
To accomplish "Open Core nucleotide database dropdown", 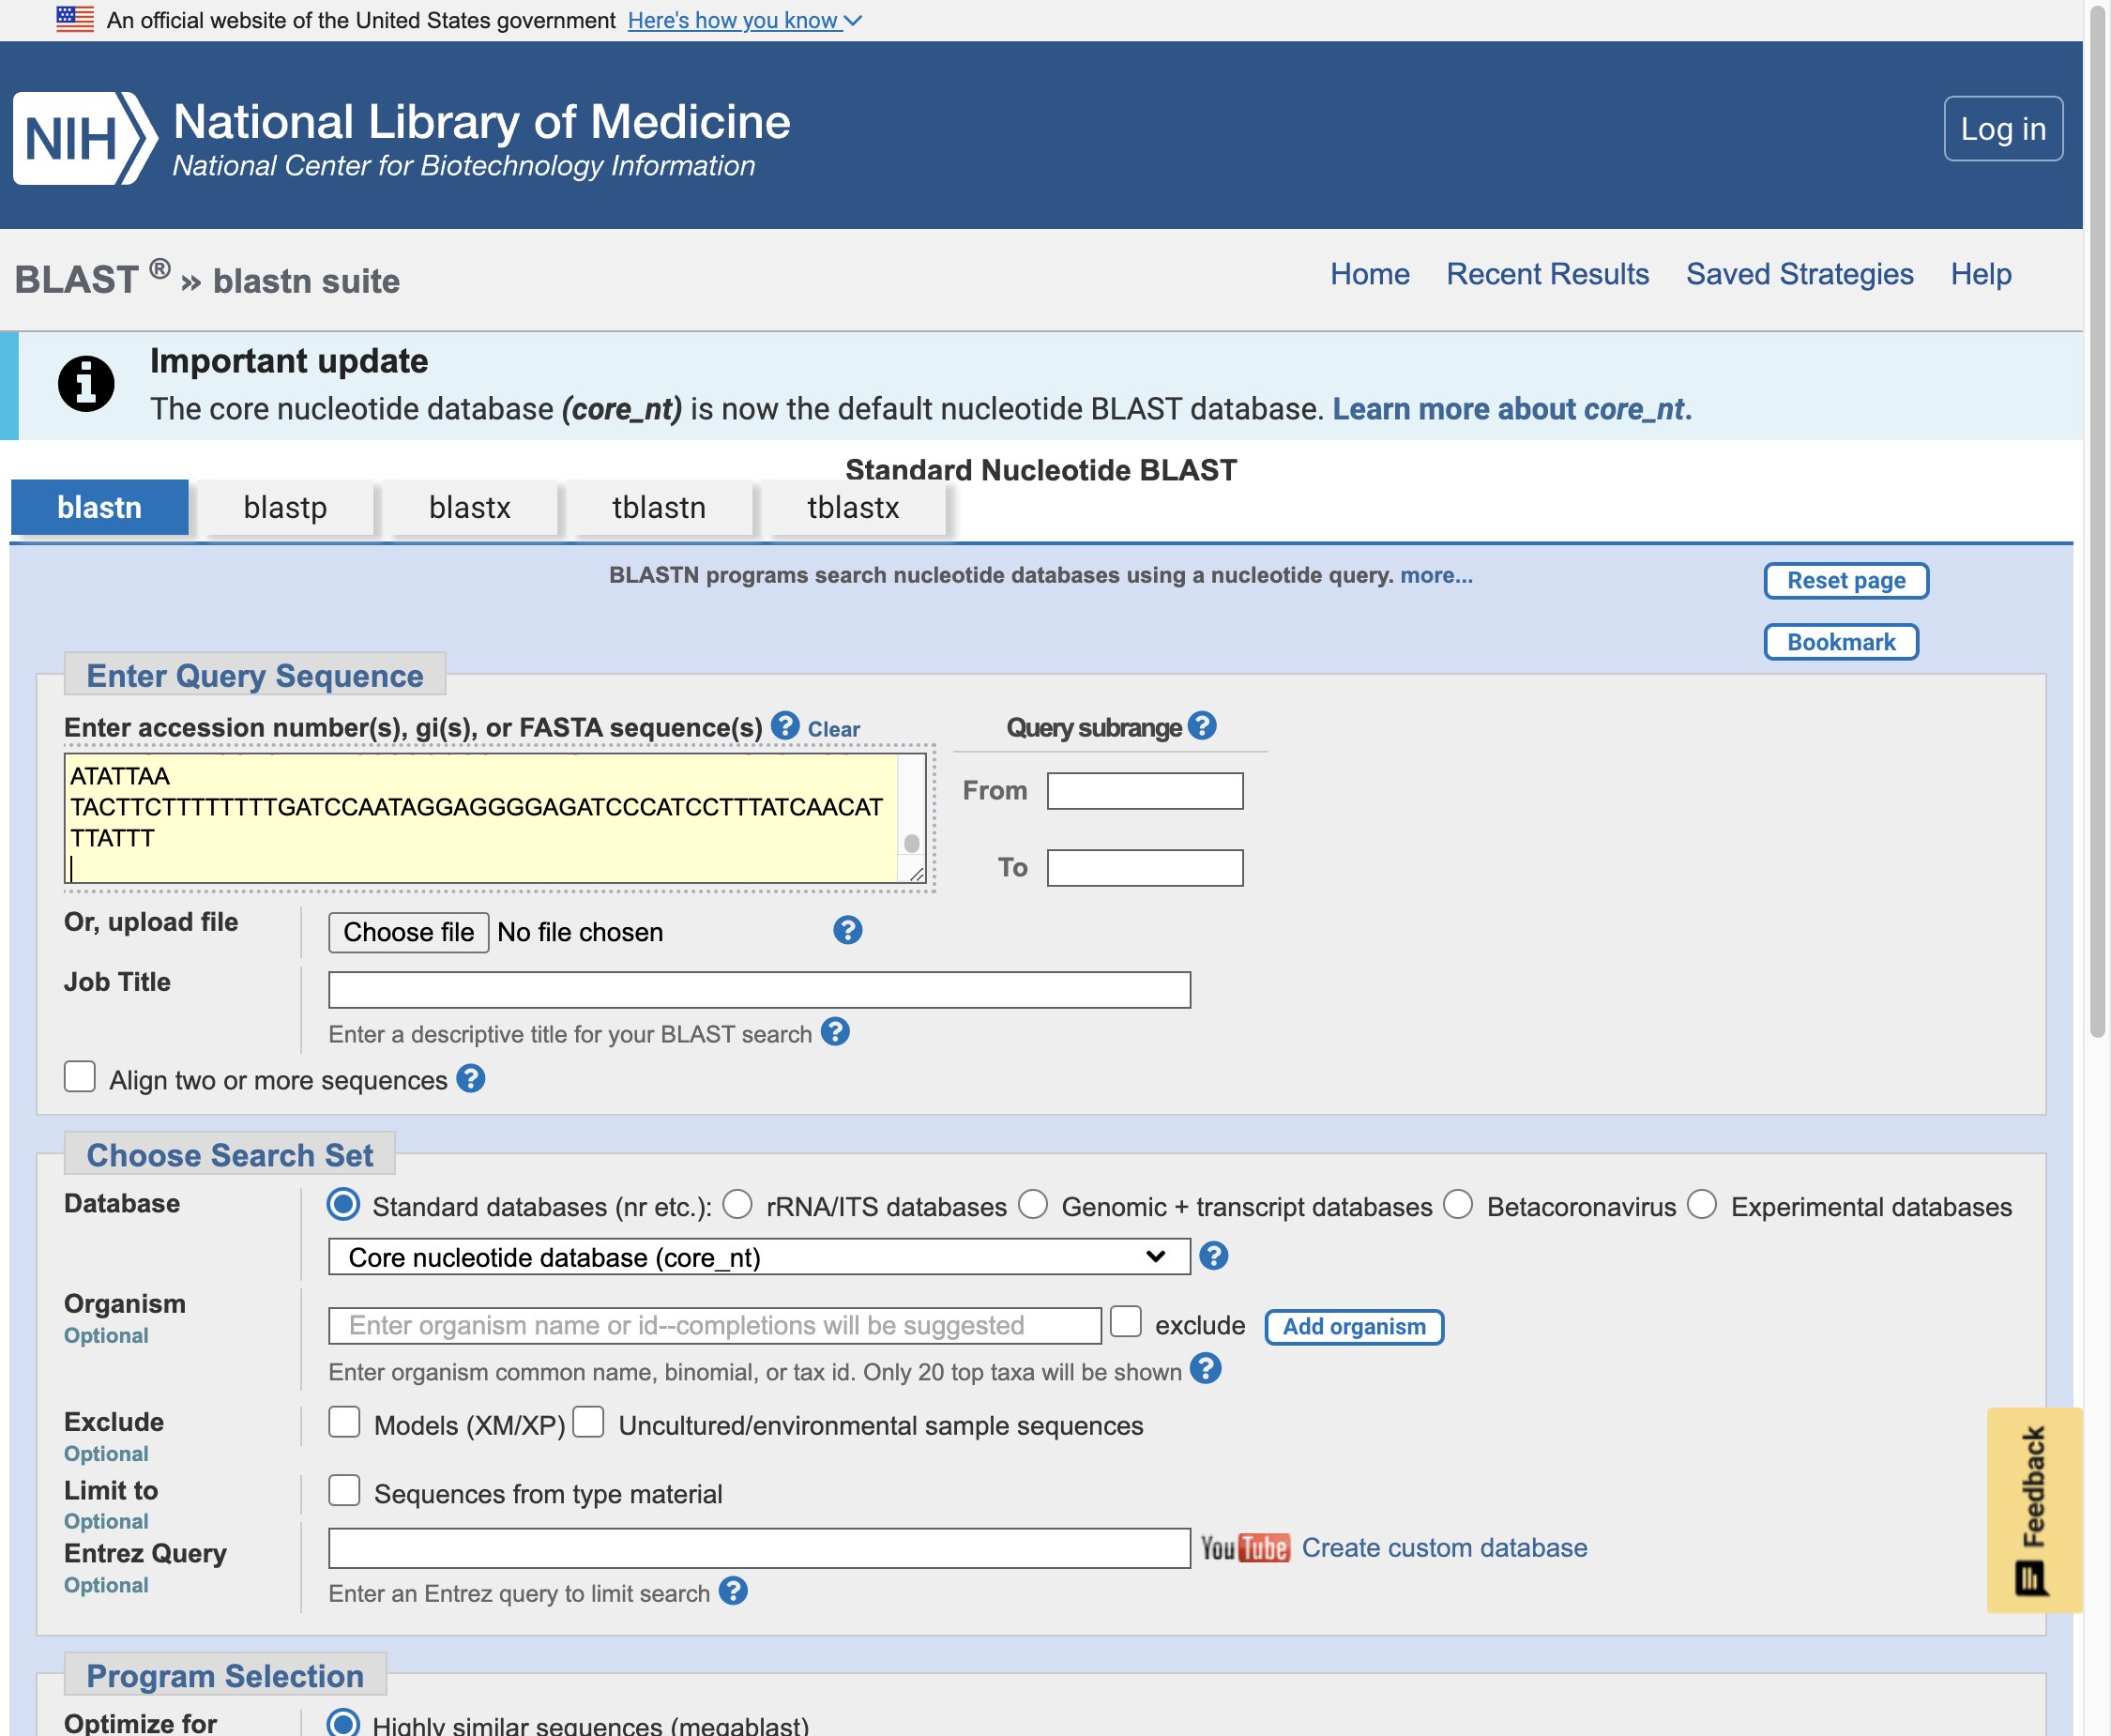I will click(759, 1257).
